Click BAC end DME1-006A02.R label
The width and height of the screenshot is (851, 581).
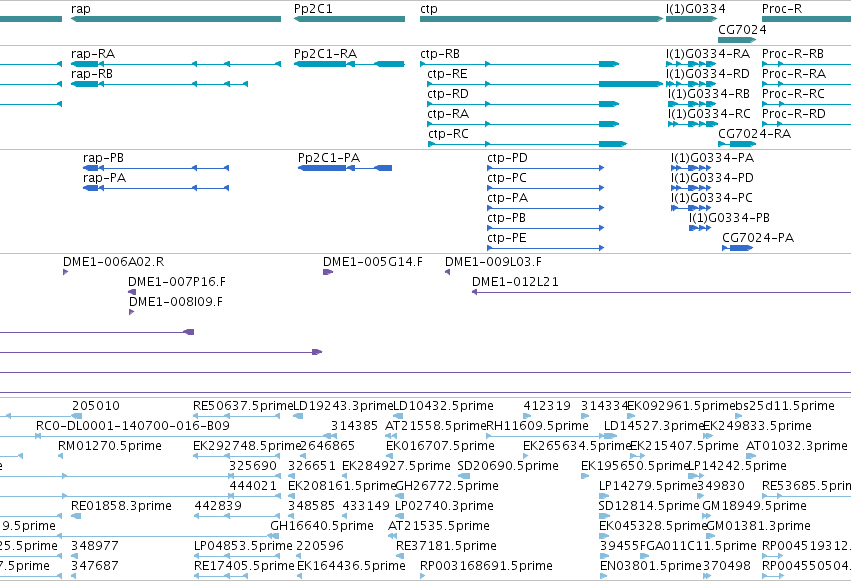point(113,262)
